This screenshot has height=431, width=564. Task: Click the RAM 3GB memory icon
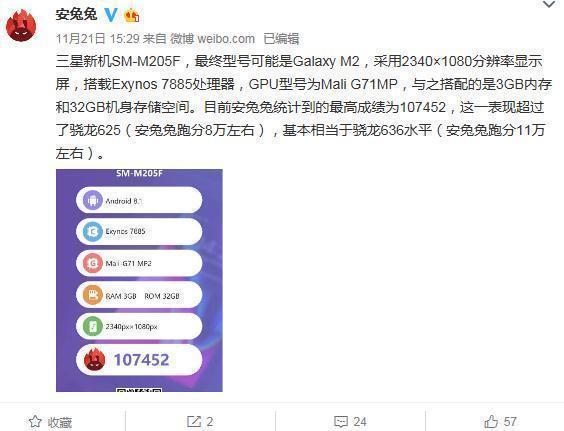[93, 295]
